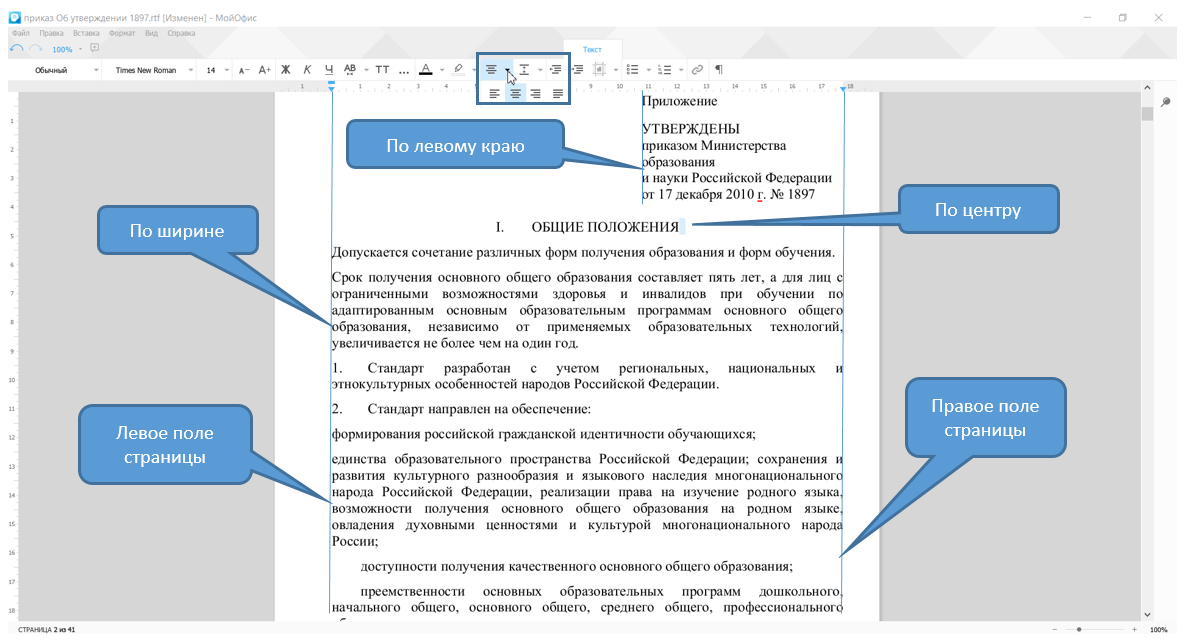Open the 'Правка' menu
Image resolution: width=1187 pixels, height=643 pixels.
51,33
